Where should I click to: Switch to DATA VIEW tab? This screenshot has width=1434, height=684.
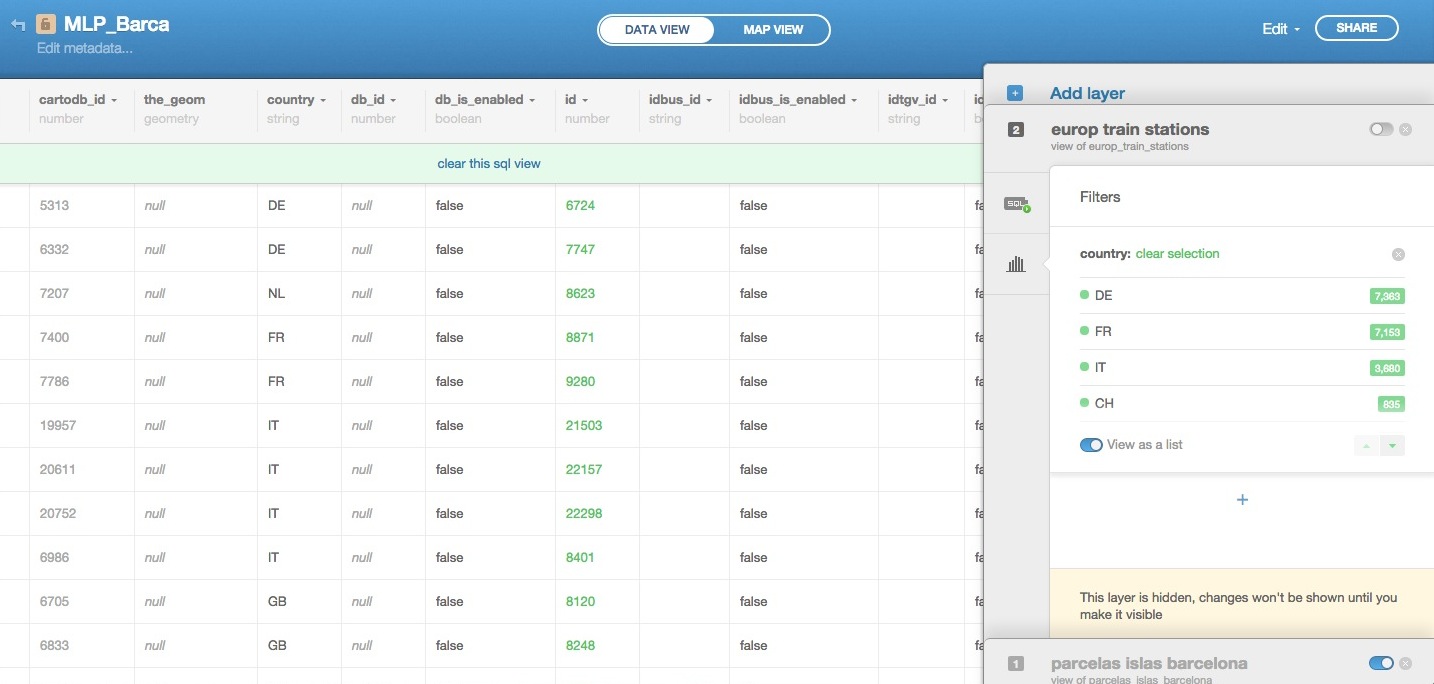(x=657, y=30)
